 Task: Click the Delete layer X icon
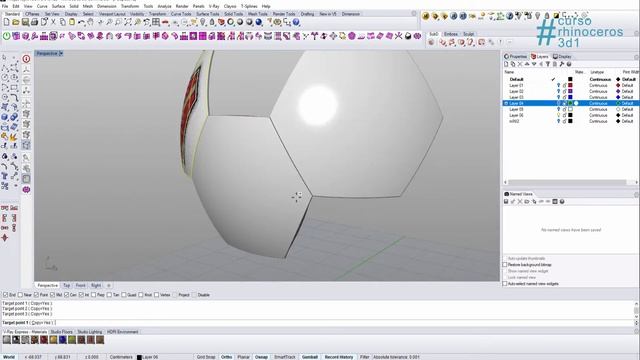pos(520,64)
